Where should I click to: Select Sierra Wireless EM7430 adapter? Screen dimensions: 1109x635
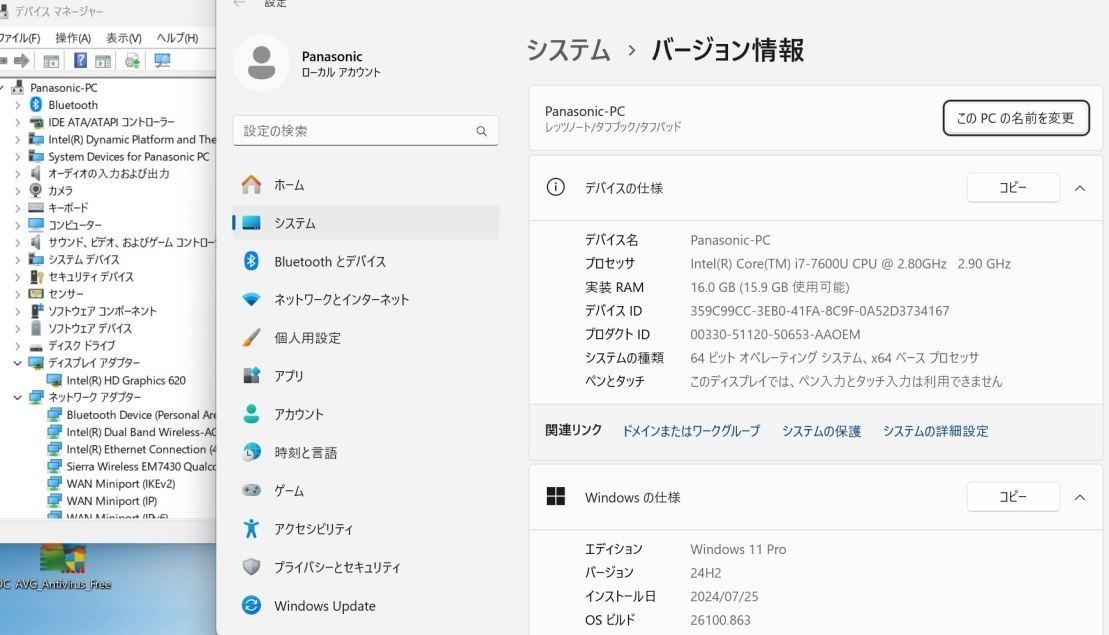(141, 467)
